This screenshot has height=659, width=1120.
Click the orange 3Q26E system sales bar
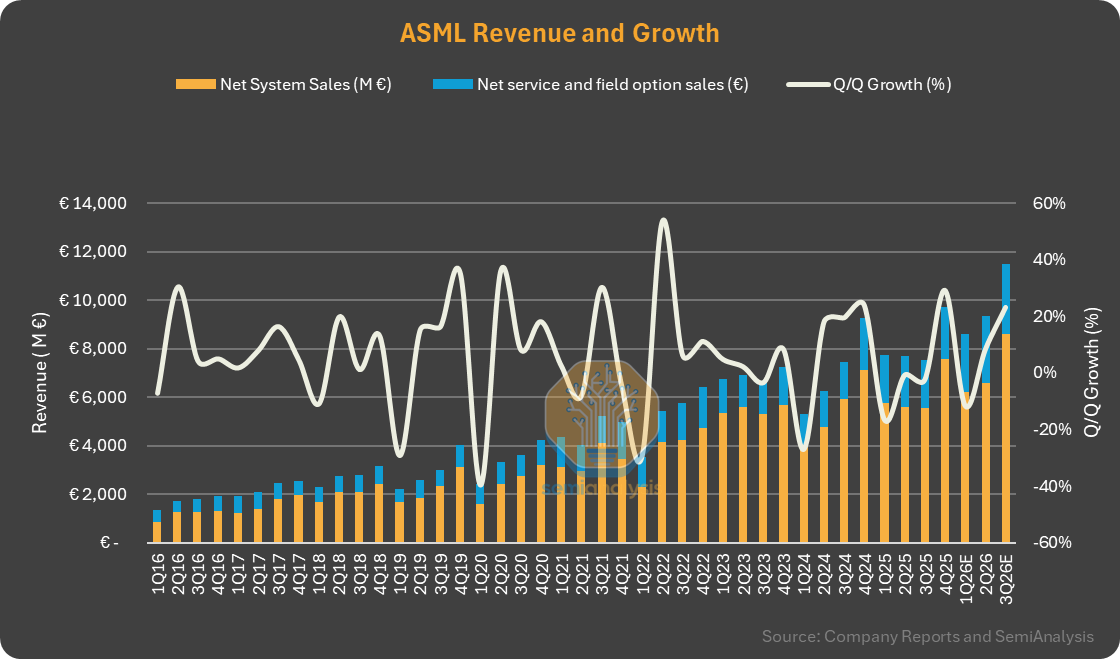point(1006,438)
